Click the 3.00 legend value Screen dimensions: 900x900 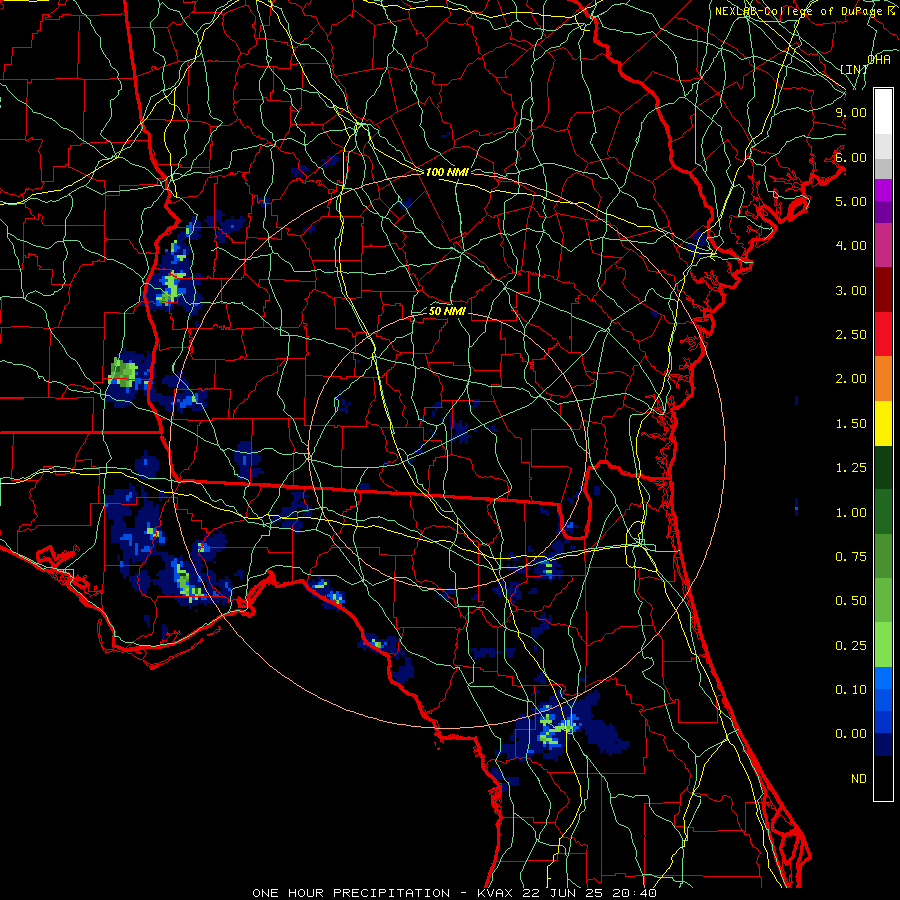point(851,290)
